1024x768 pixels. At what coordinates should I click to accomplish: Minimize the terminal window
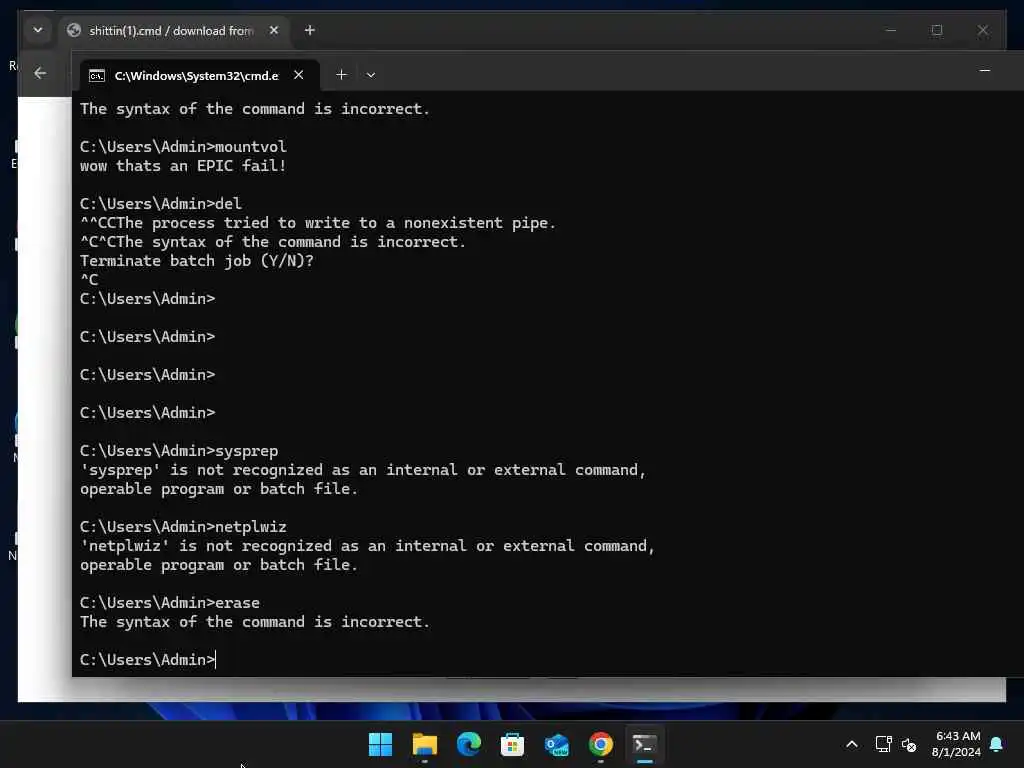(984, 71)
